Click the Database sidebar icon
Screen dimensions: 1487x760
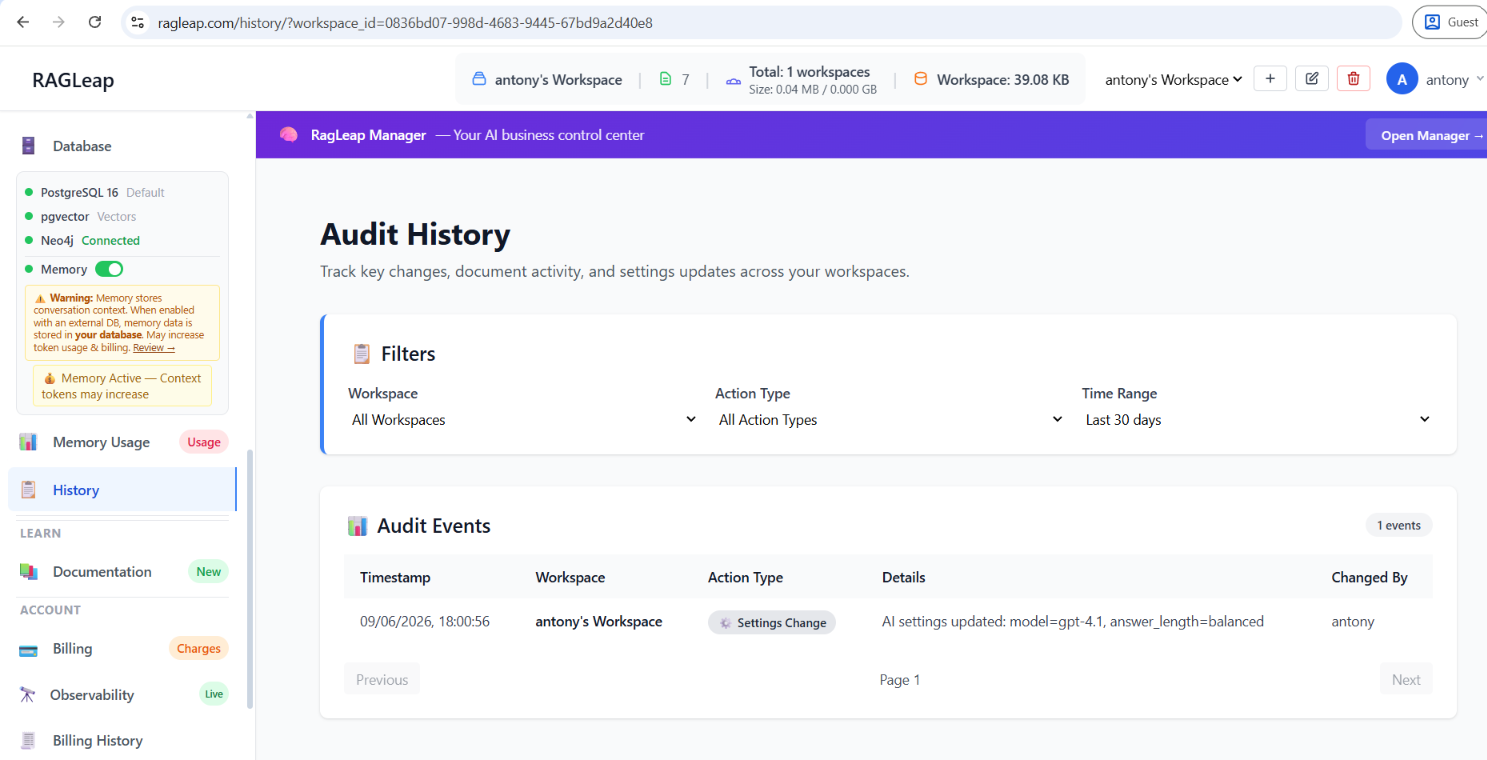click(x=28, y=146)
